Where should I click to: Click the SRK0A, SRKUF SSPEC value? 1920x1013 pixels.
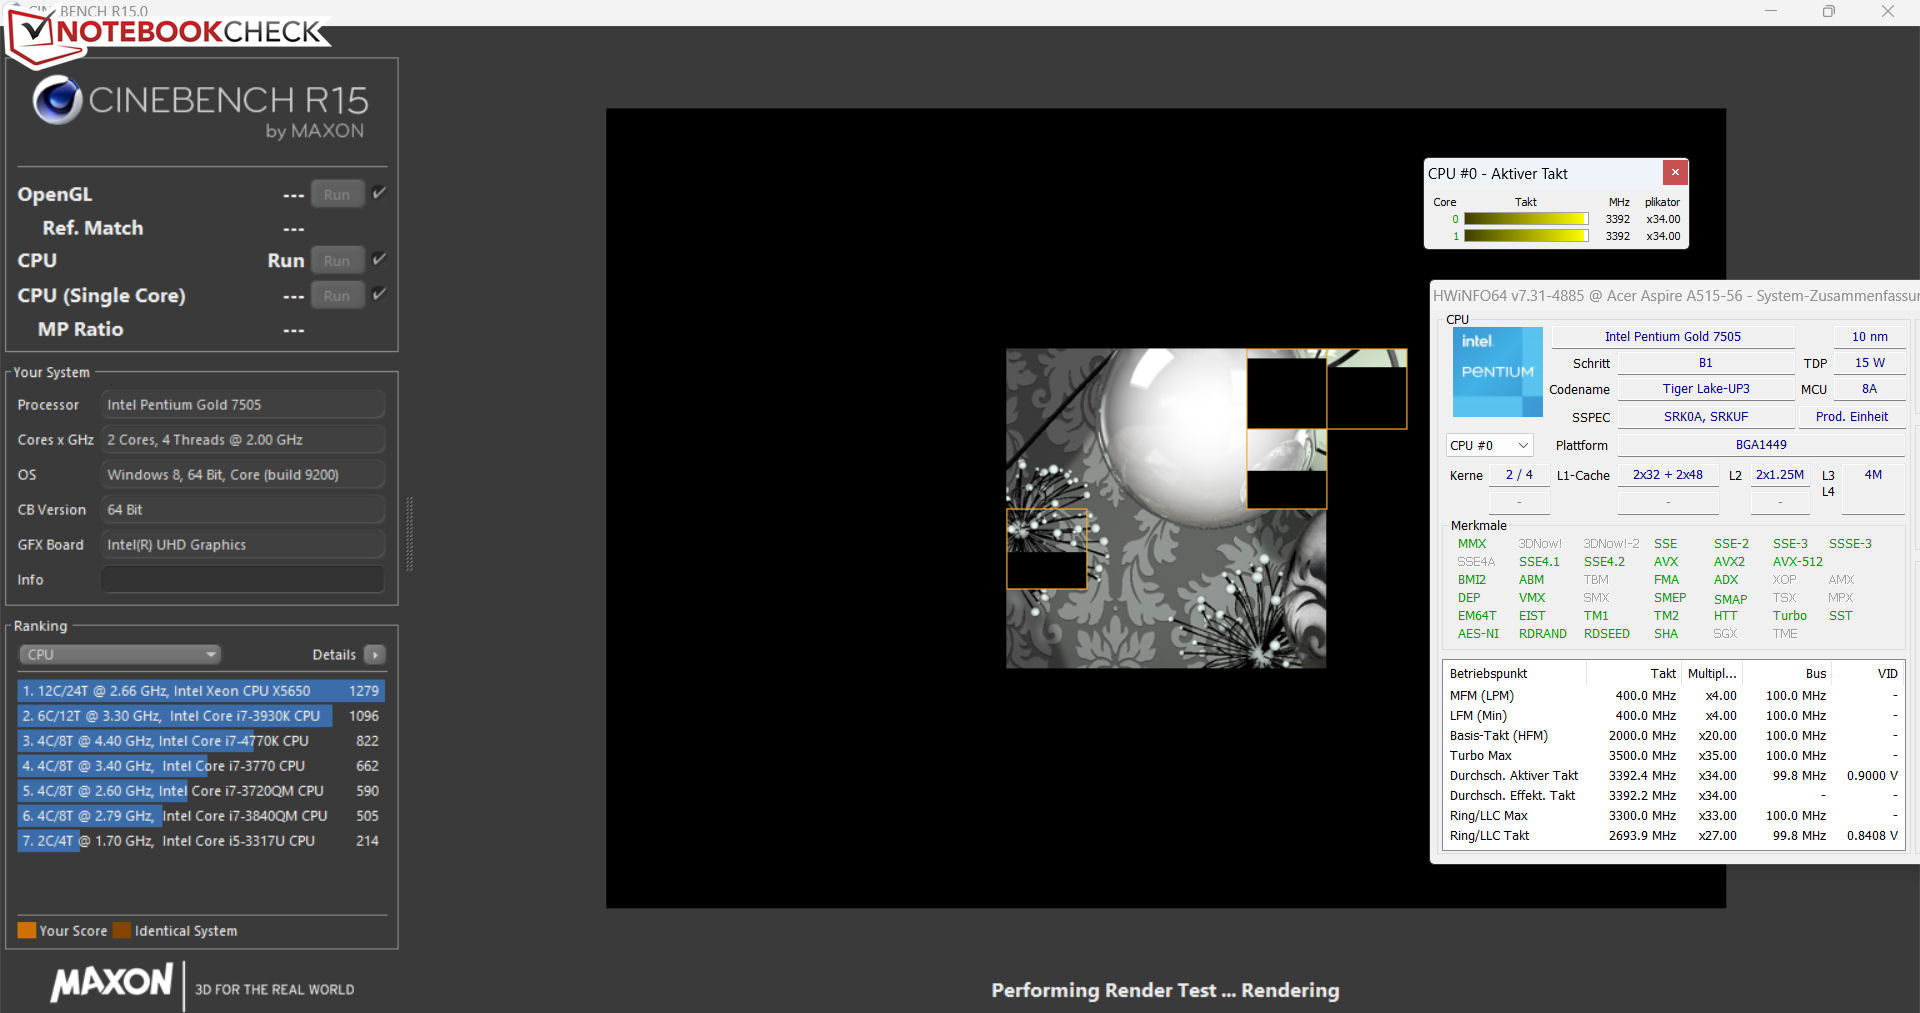tap(1706, 417)
